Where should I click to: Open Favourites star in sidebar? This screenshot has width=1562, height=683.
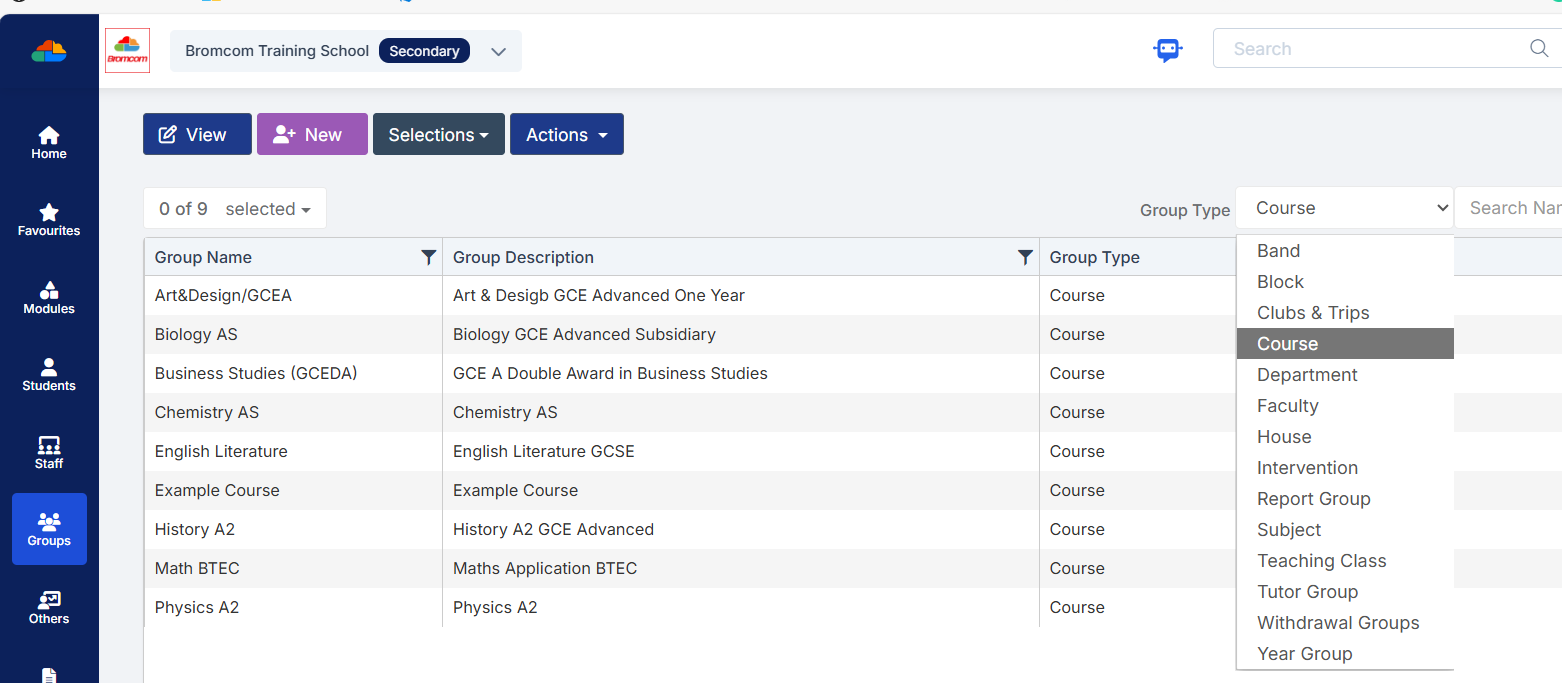click(48, 219)
